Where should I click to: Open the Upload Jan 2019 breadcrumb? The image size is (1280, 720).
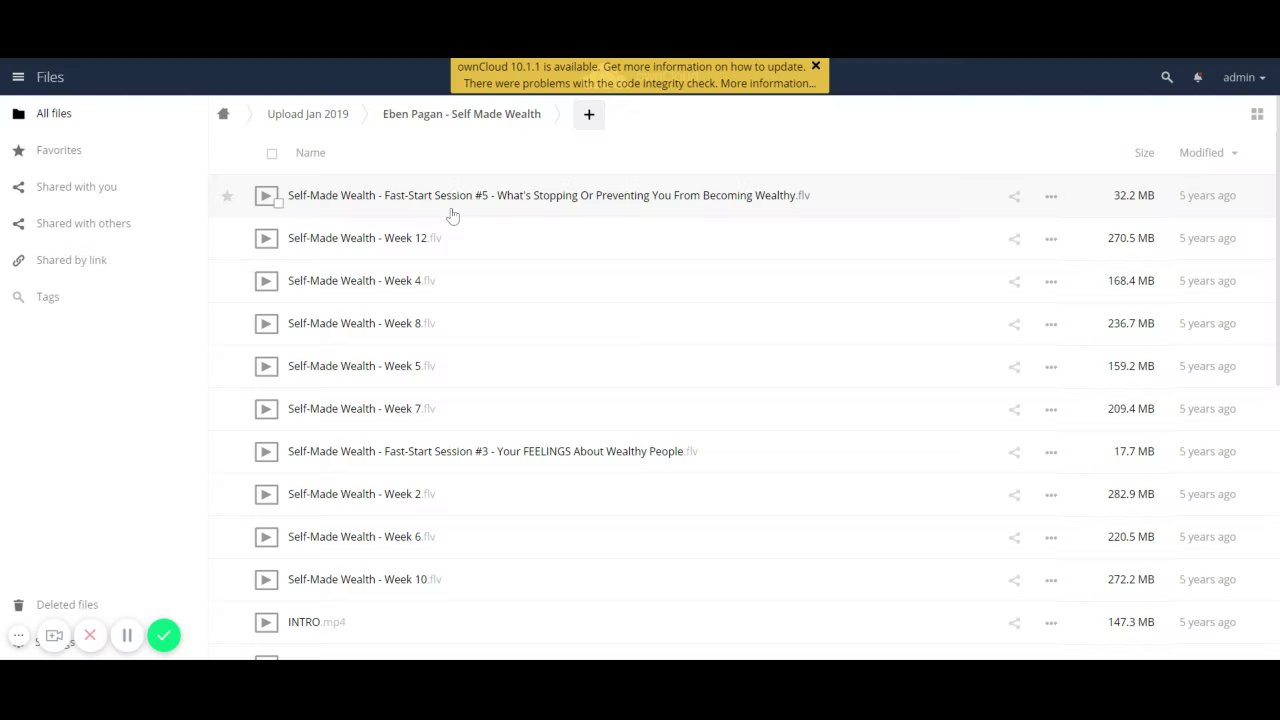coord(308,114)
